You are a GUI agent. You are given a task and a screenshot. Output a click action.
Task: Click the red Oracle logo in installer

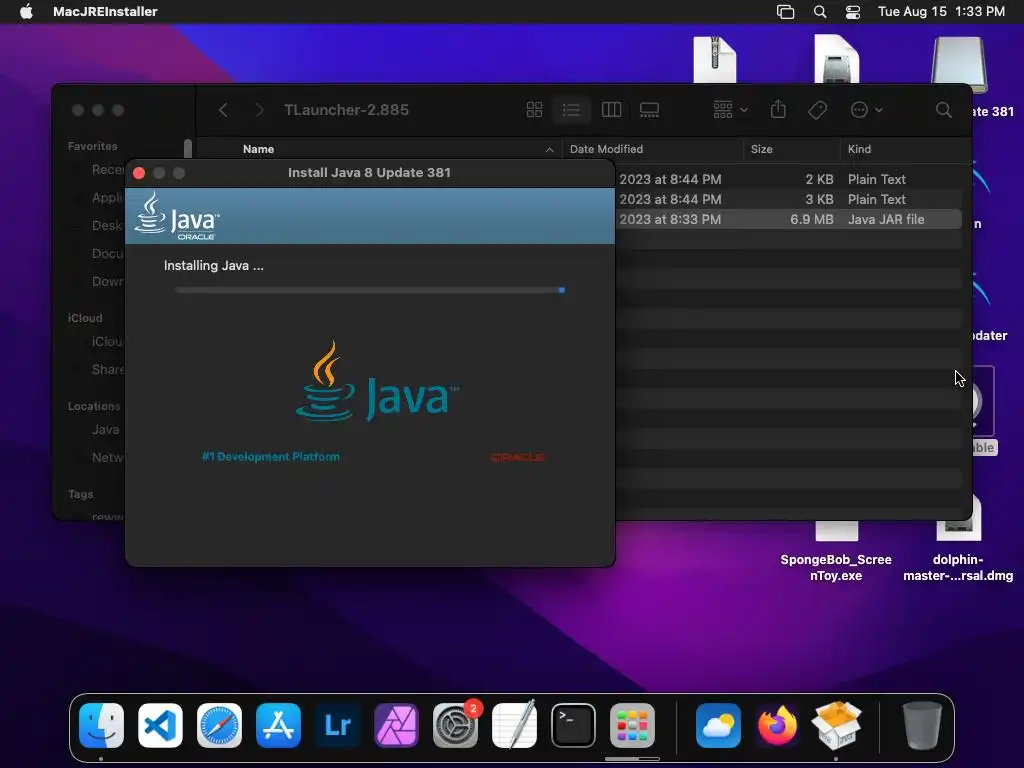tap(518, 457)
